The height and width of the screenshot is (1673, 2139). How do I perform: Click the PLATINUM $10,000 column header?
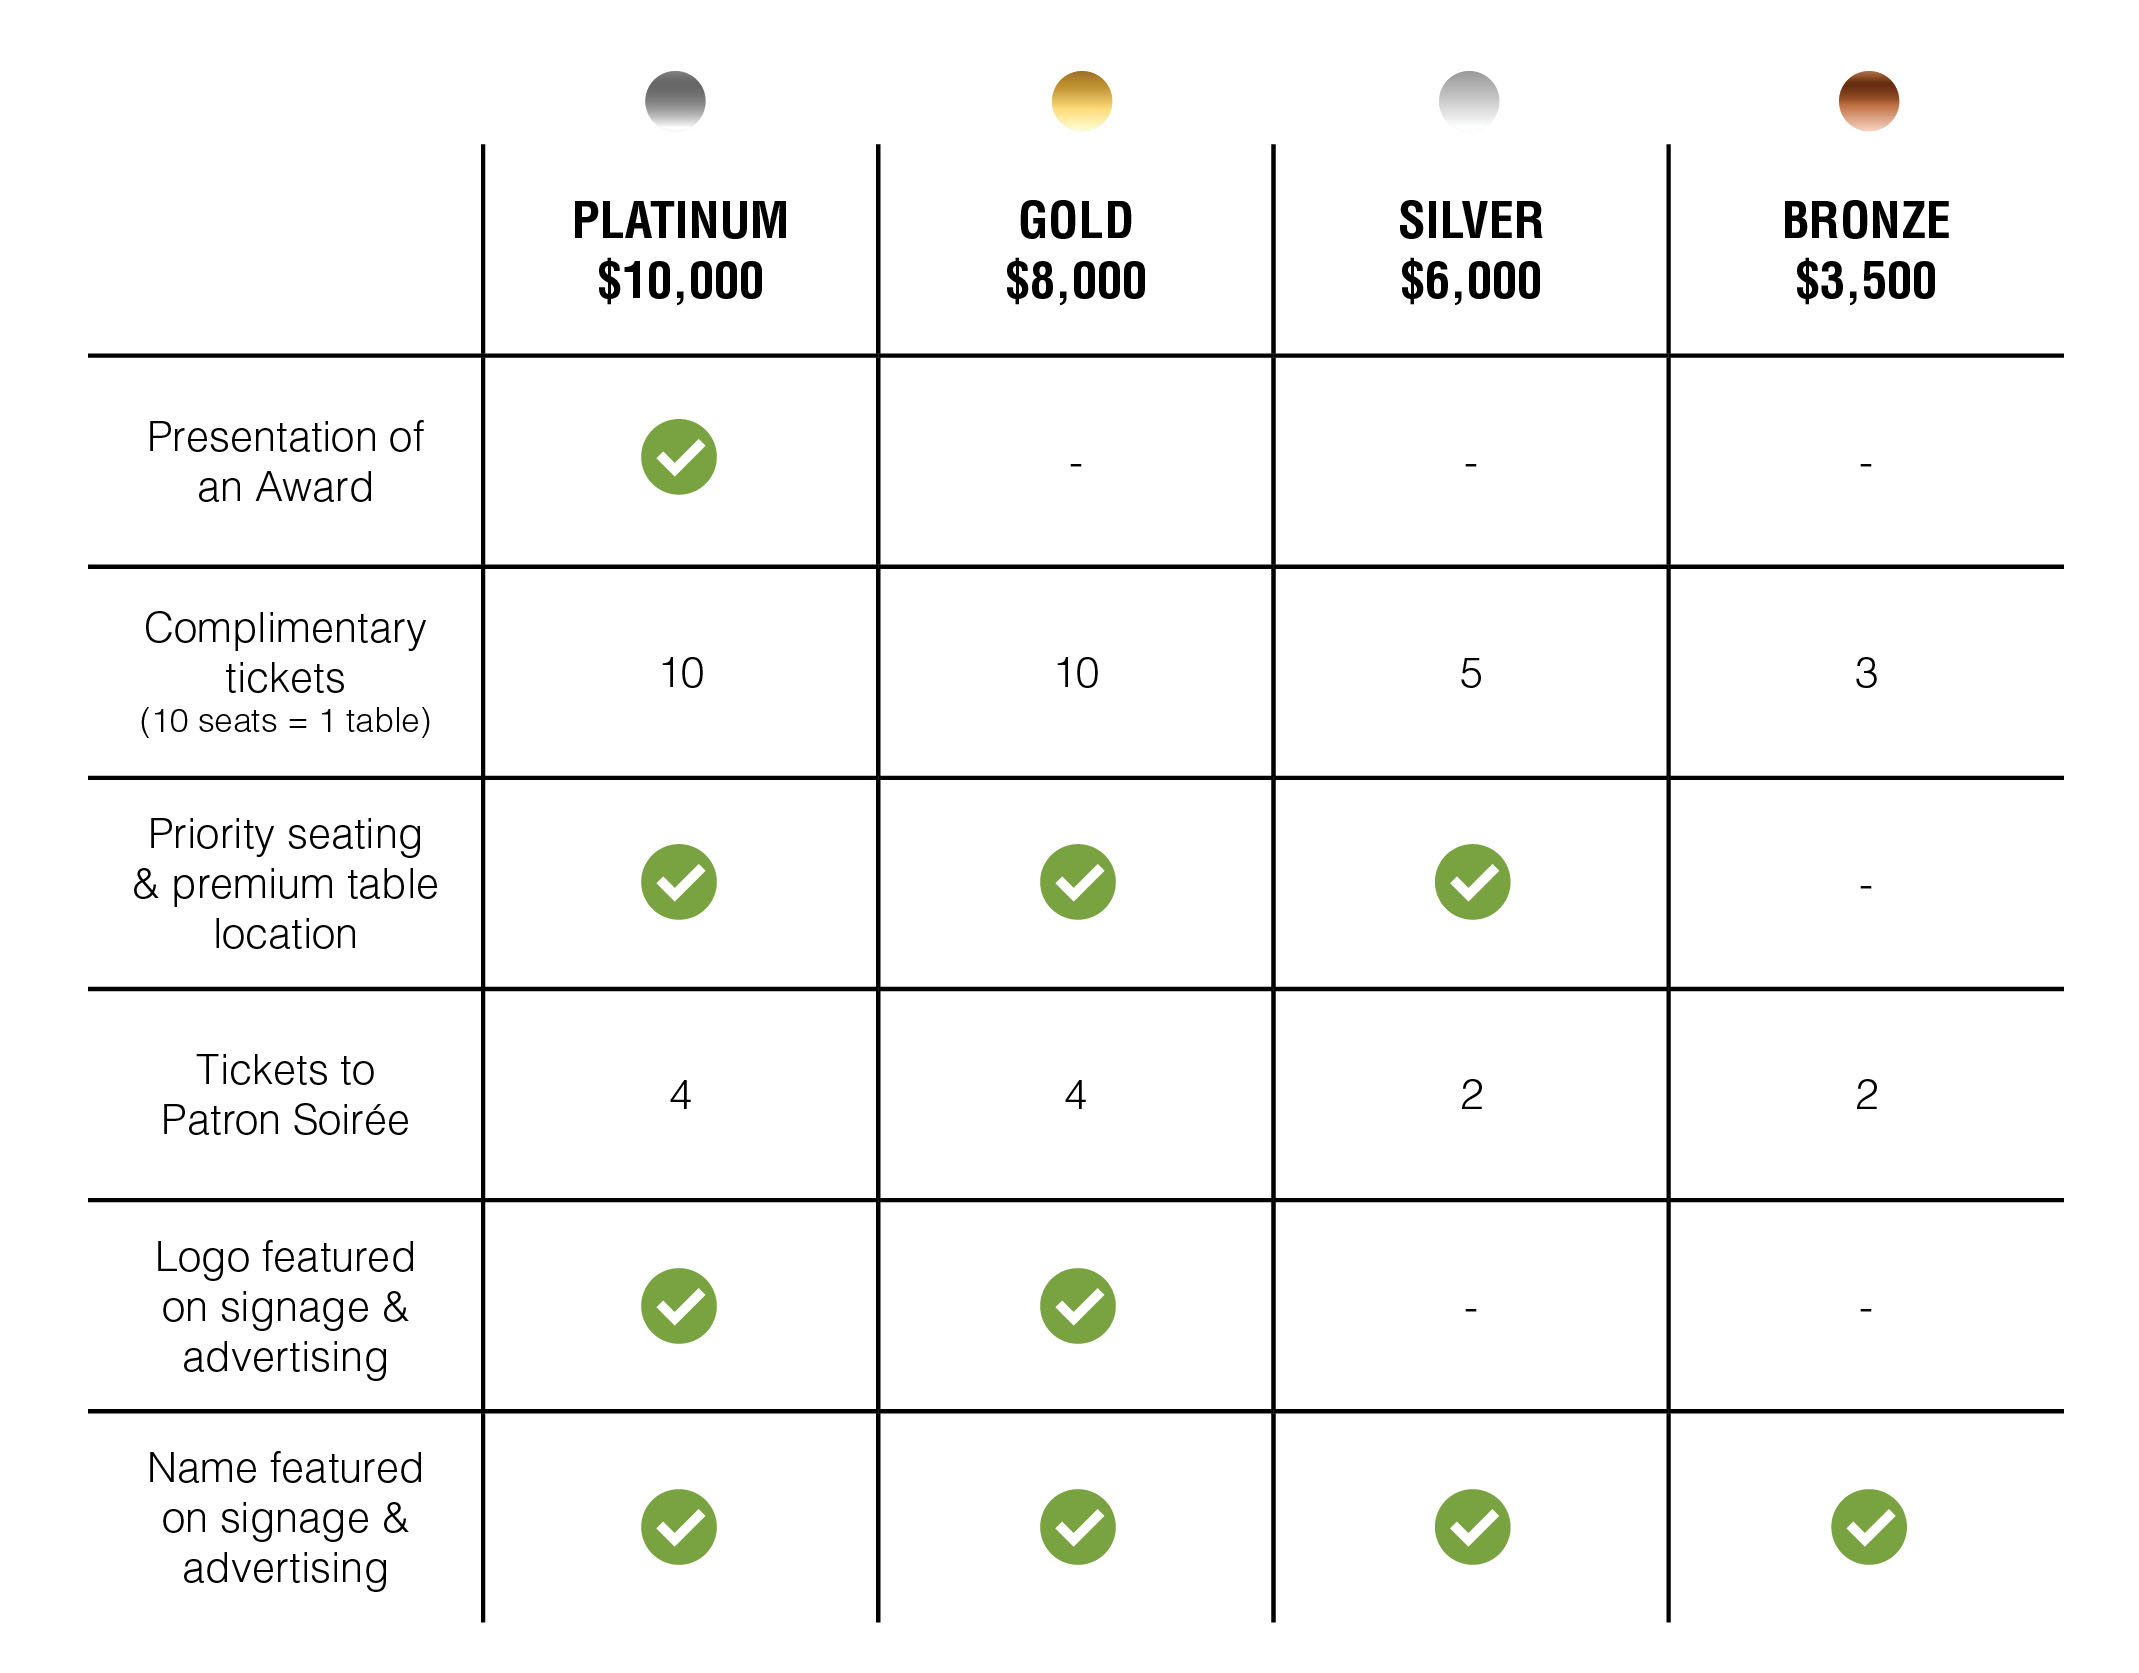(680, 250)
